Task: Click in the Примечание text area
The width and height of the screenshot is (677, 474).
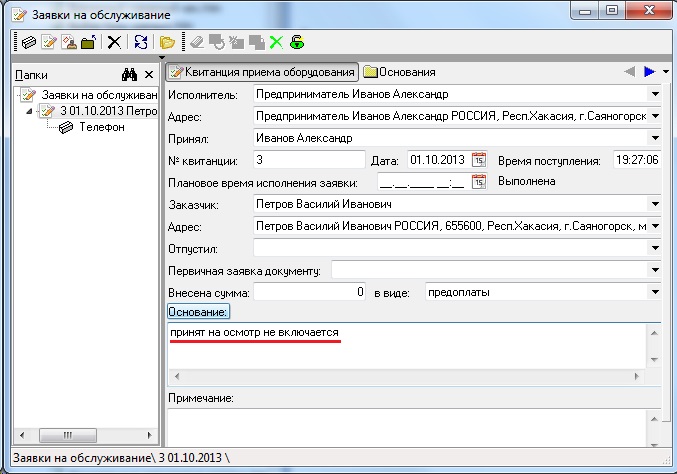Action: [407, 427]
